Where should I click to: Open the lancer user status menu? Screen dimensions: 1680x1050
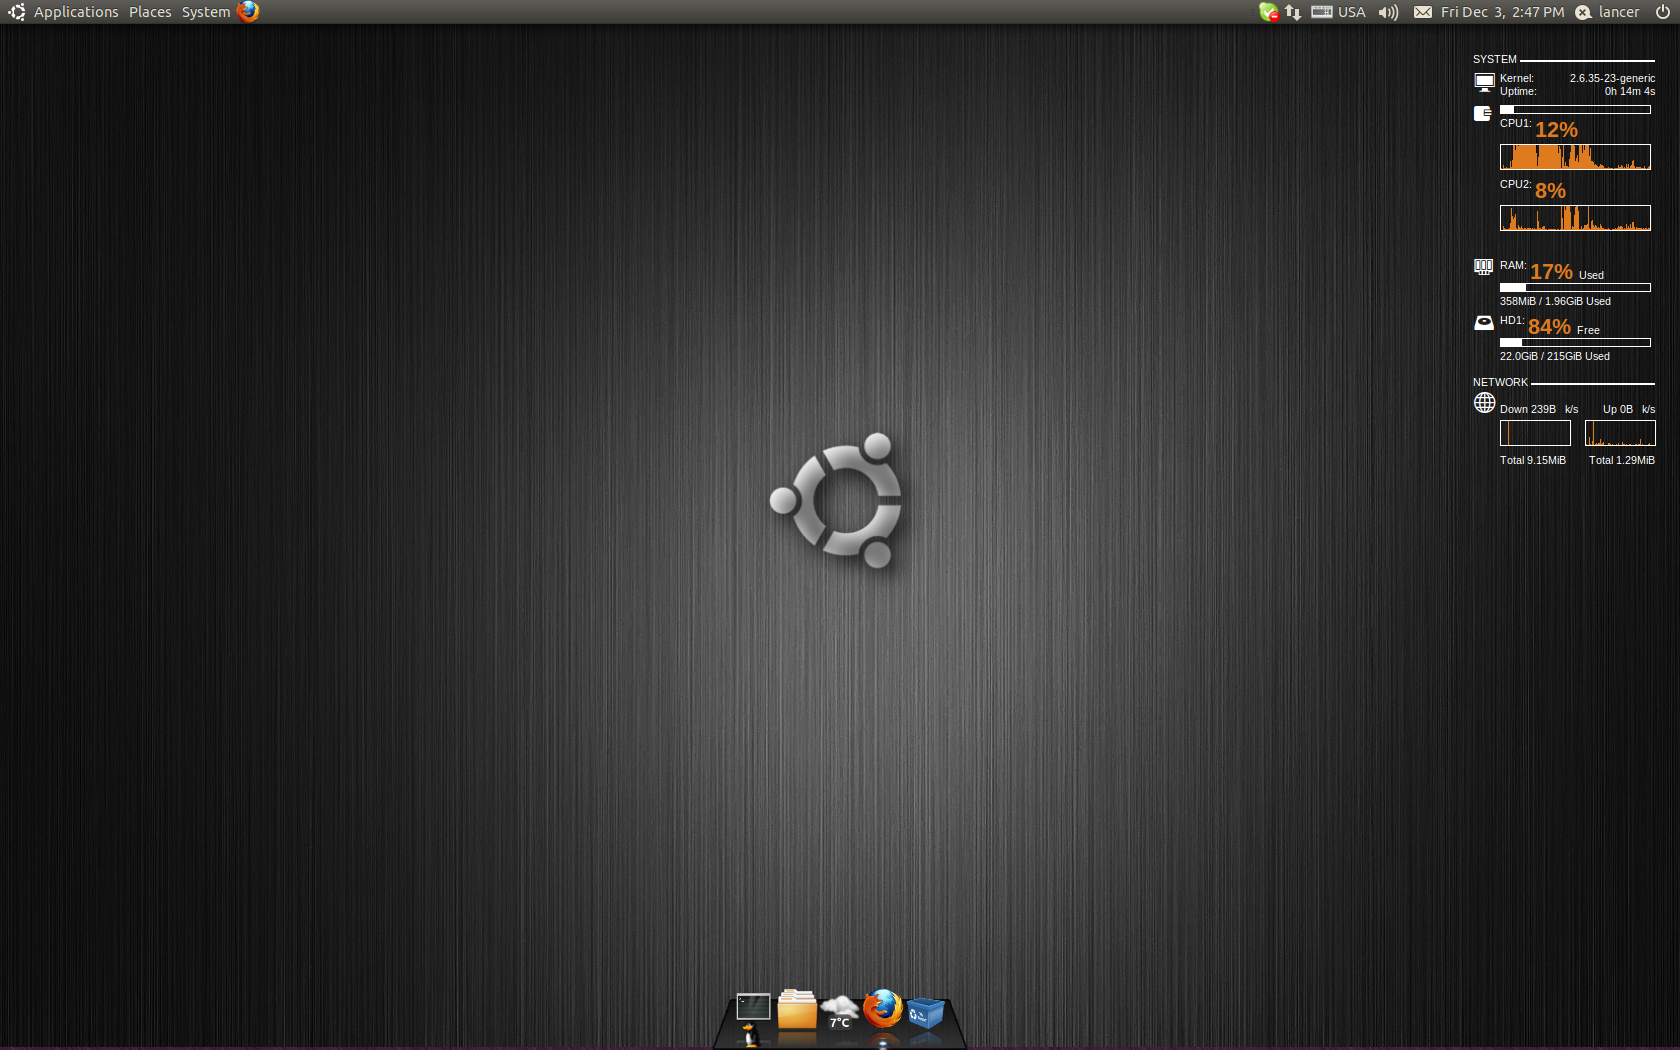[1608, 12]
